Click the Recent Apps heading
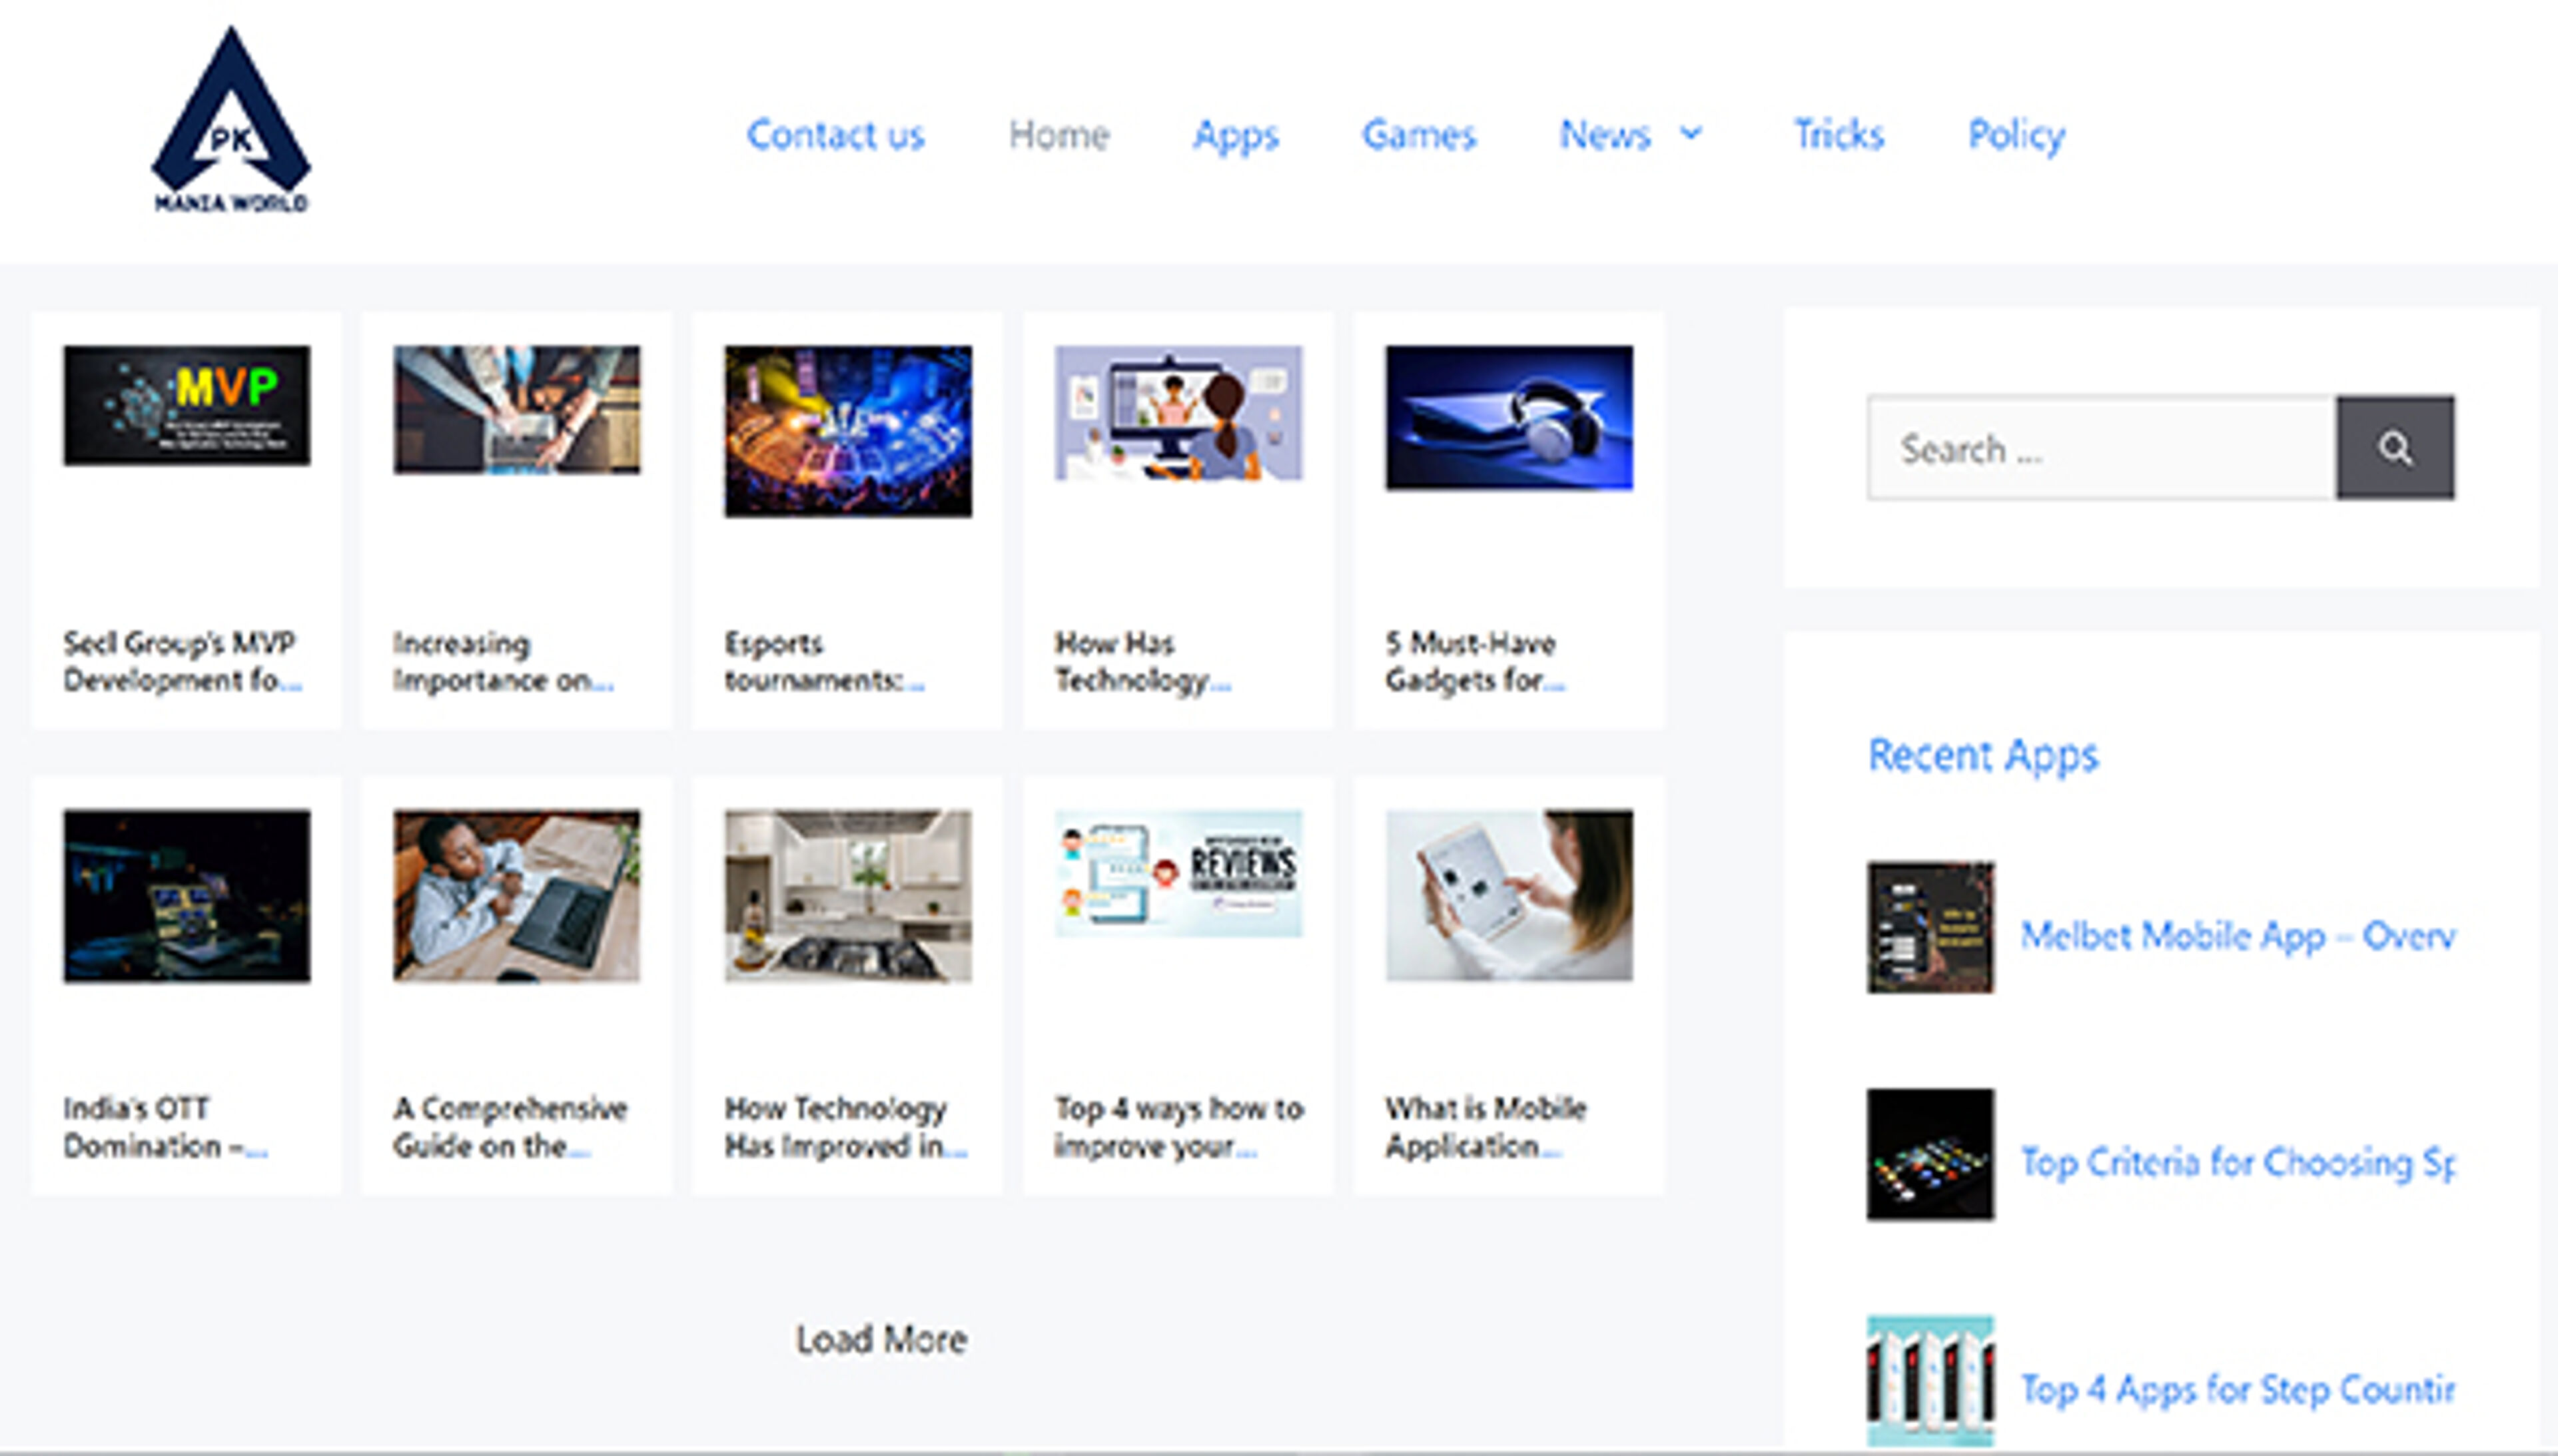 click(x=1982, y=755)
